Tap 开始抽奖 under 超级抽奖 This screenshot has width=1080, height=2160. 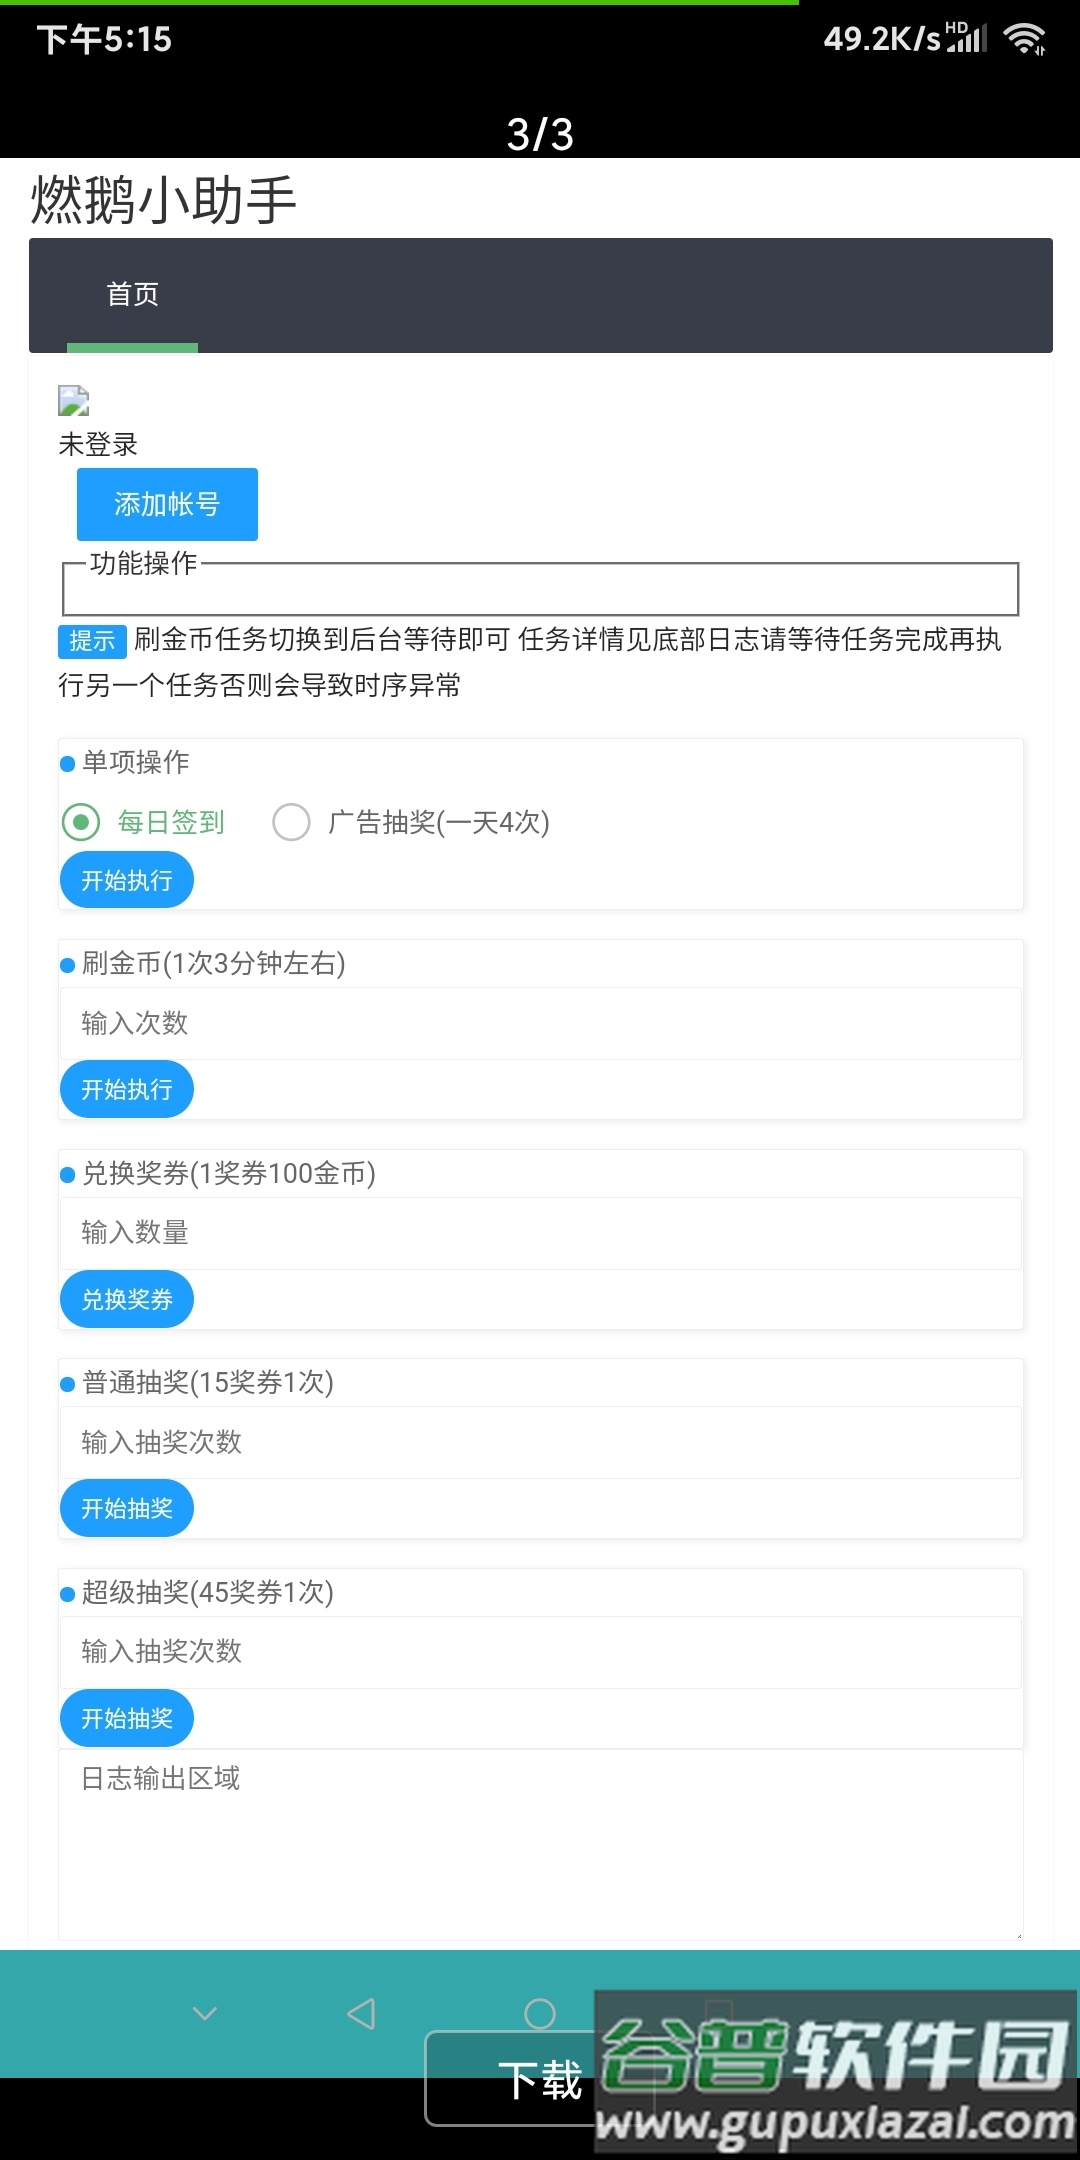tap(126, 1717)
